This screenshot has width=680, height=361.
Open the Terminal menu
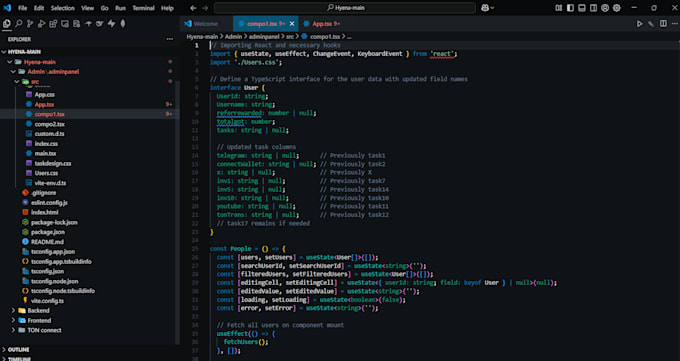coord(143,8)
